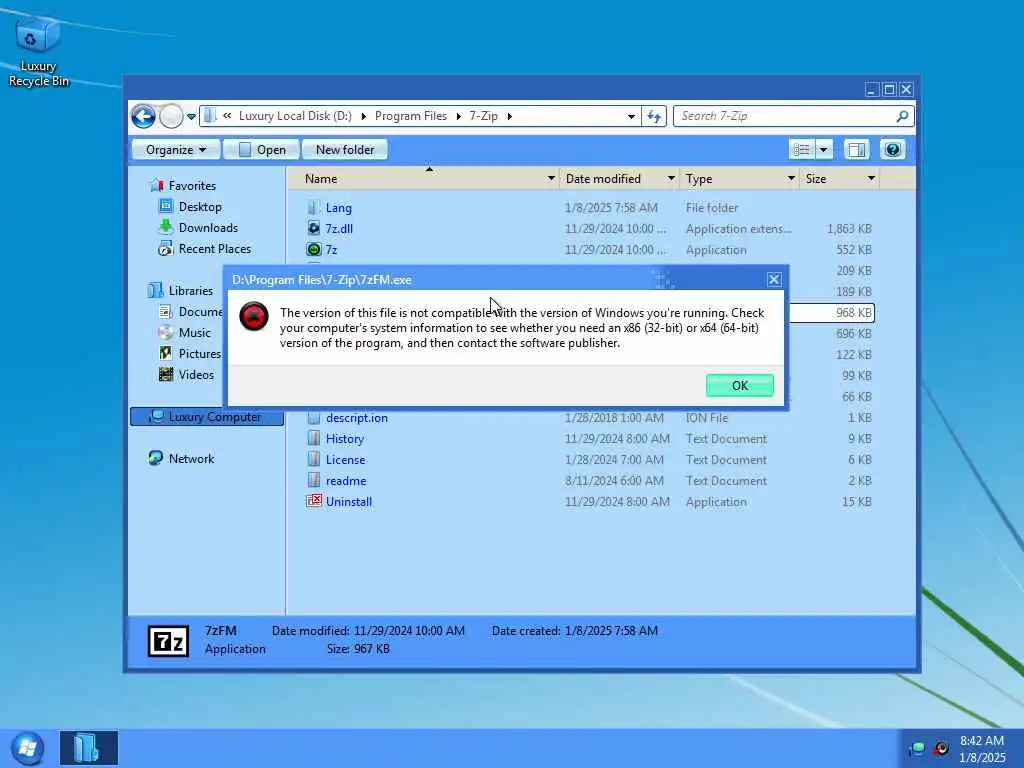Select the Uninstall application
This screenshot has height=768, width=1024.
(x=349, y=502)
